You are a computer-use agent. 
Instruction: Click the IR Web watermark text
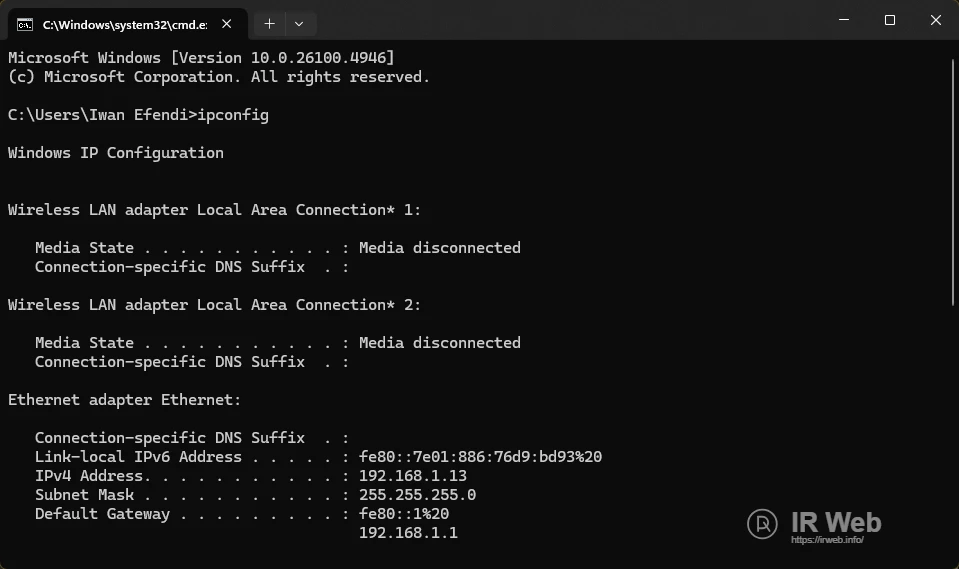[x=836, y=521]
